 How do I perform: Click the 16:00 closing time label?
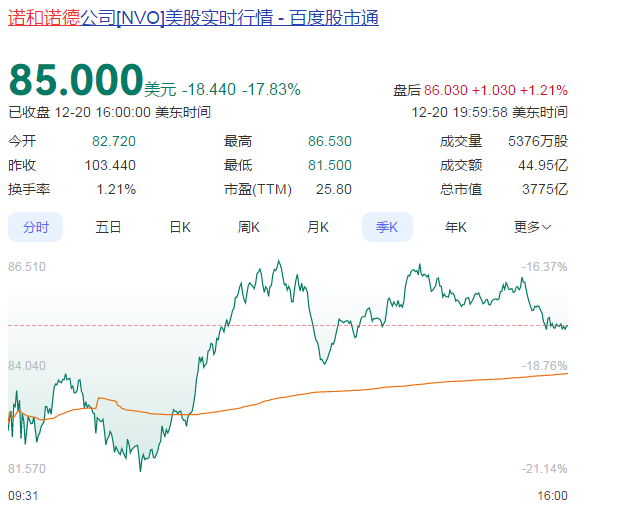552,495
